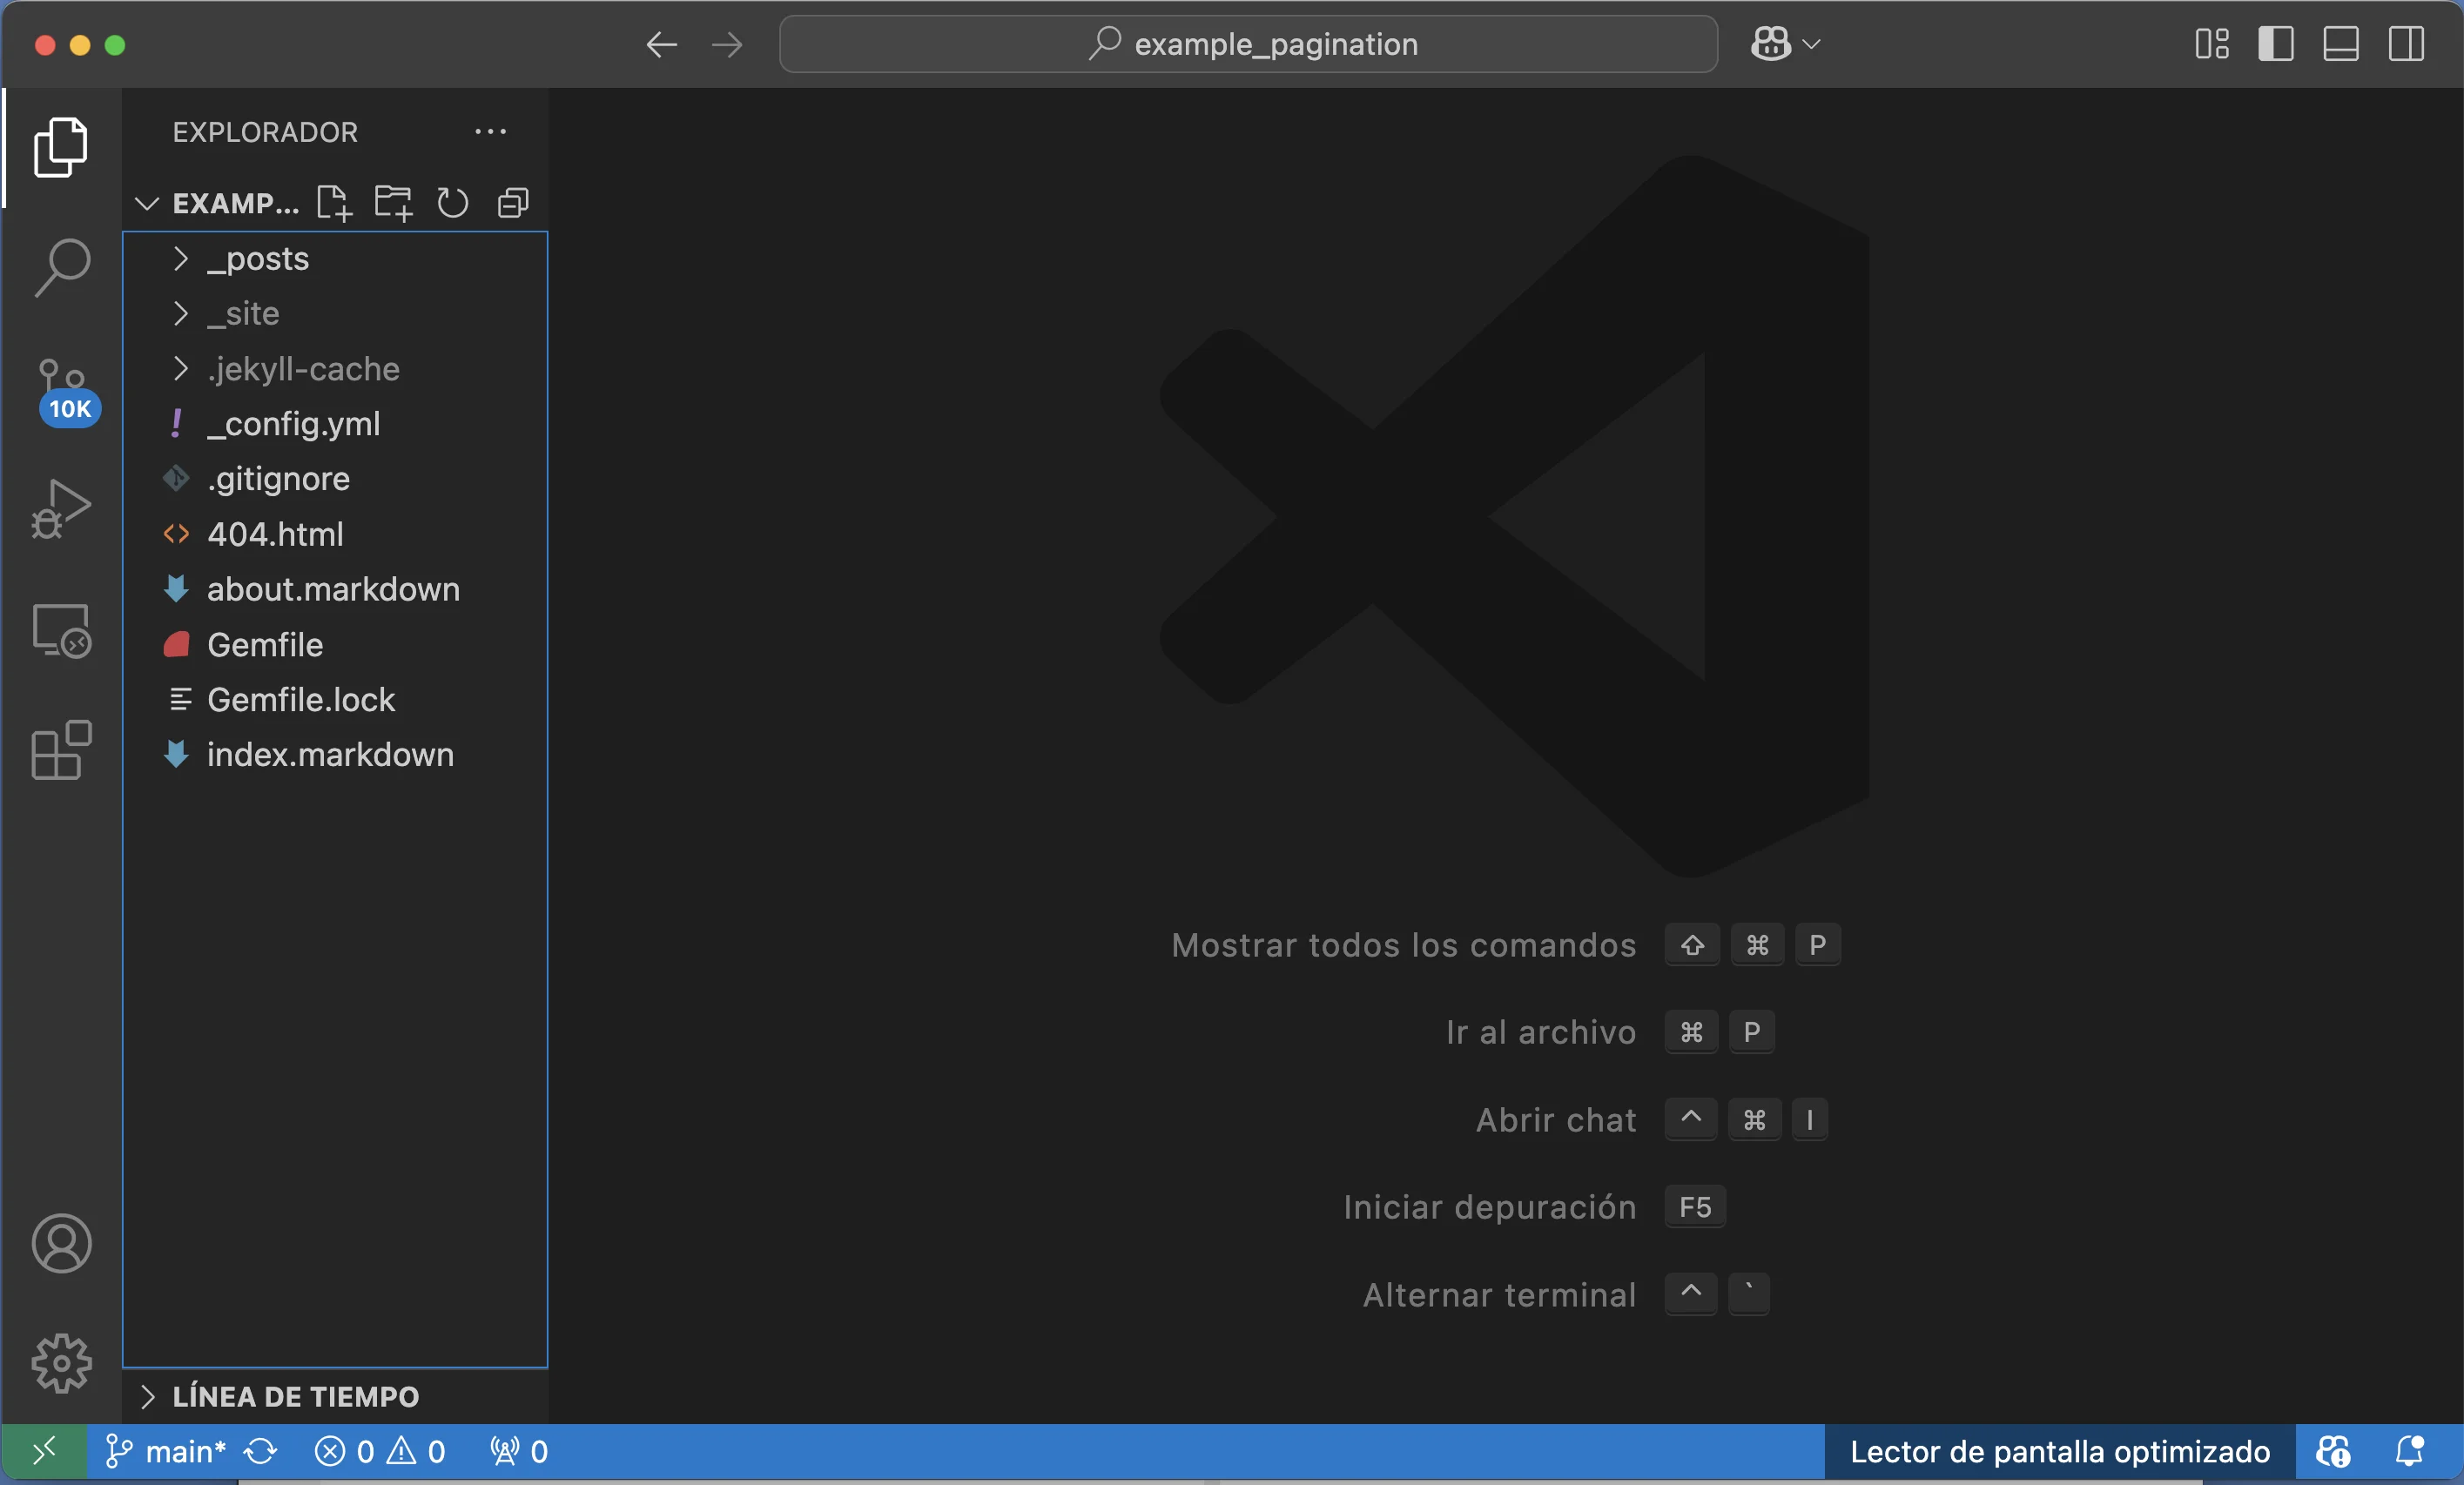Open the Extensions view
The image size is (2464, 1485).
coord(61,750)
